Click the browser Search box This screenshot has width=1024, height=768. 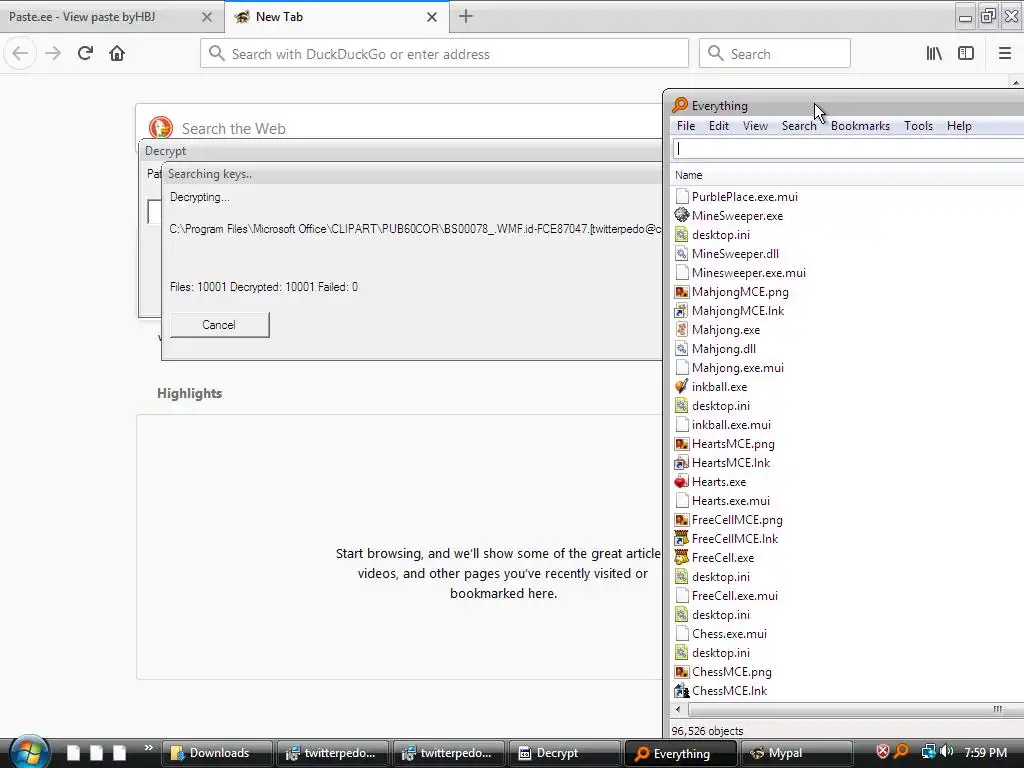click(775, 54)
